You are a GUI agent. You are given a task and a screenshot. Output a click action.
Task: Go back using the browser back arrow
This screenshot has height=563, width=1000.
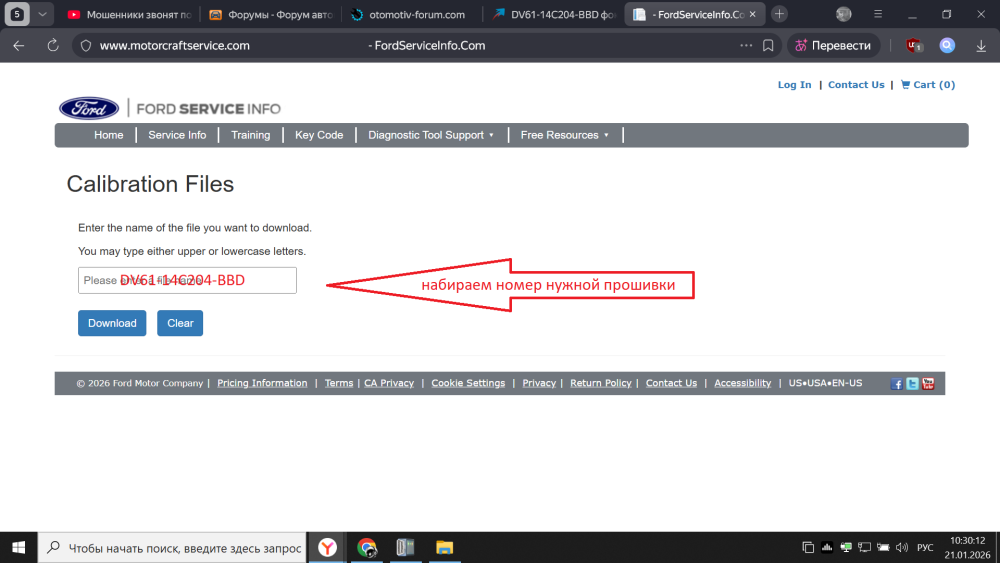(18, 45)
